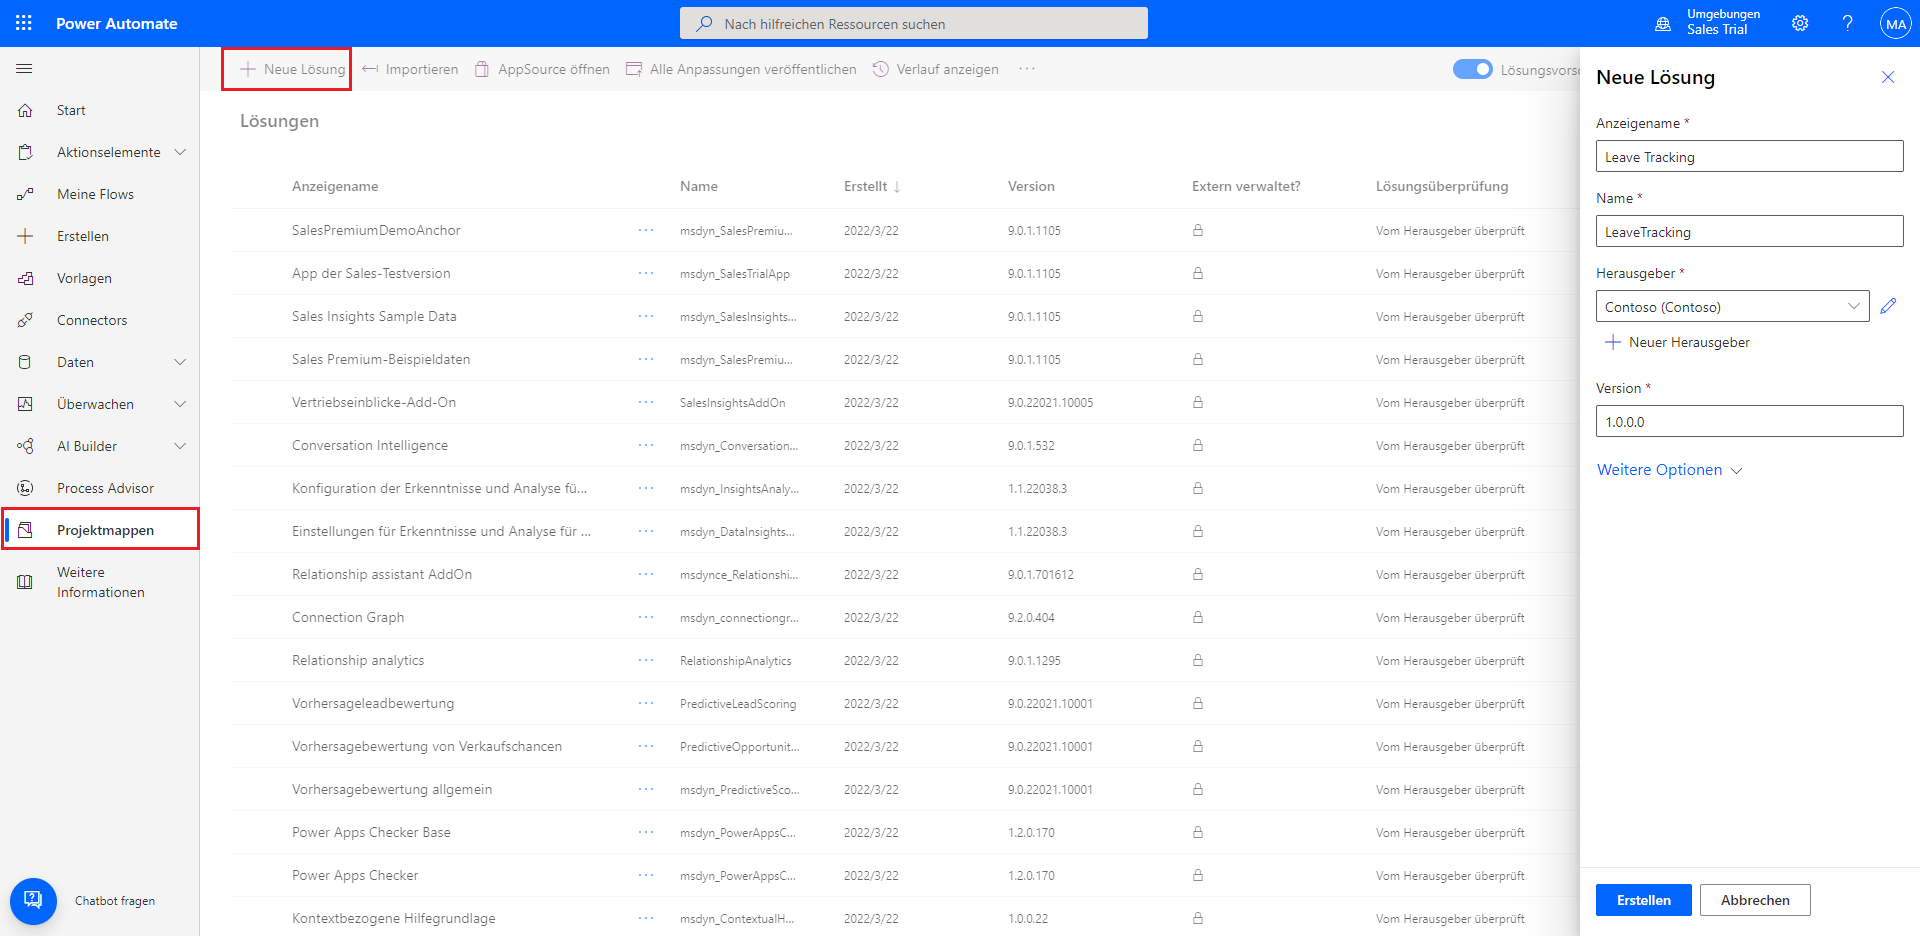Viewport: 1920px width, 936px height.
Task: Open the help question mark icon
Action: 1847,23
